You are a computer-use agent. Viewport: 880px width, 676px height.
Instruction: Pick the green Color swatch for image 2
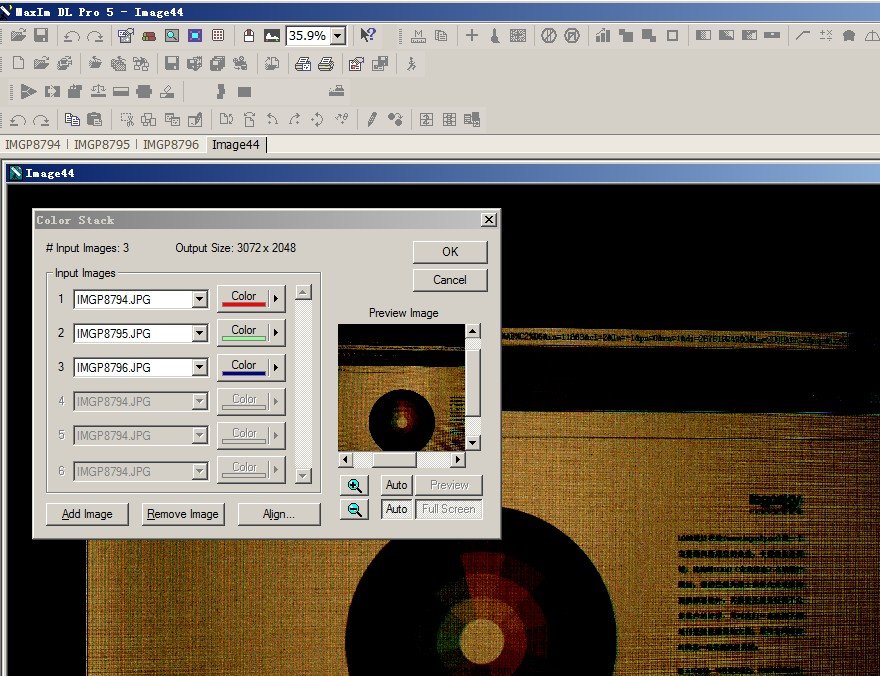(244, 333)
